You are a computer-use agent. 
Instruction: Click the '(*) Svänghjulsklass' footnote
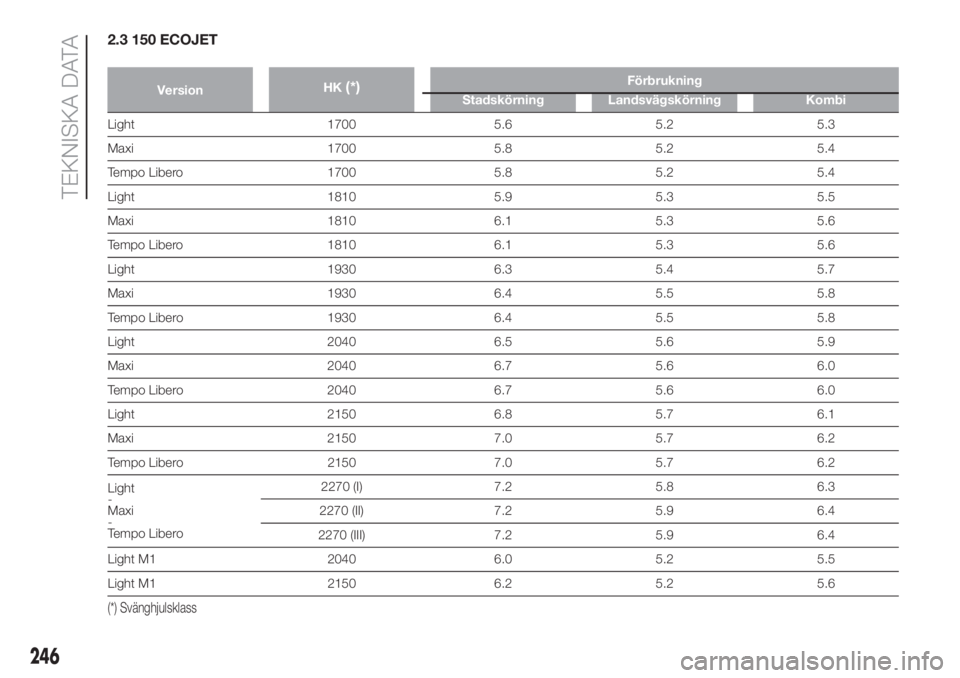152,608
